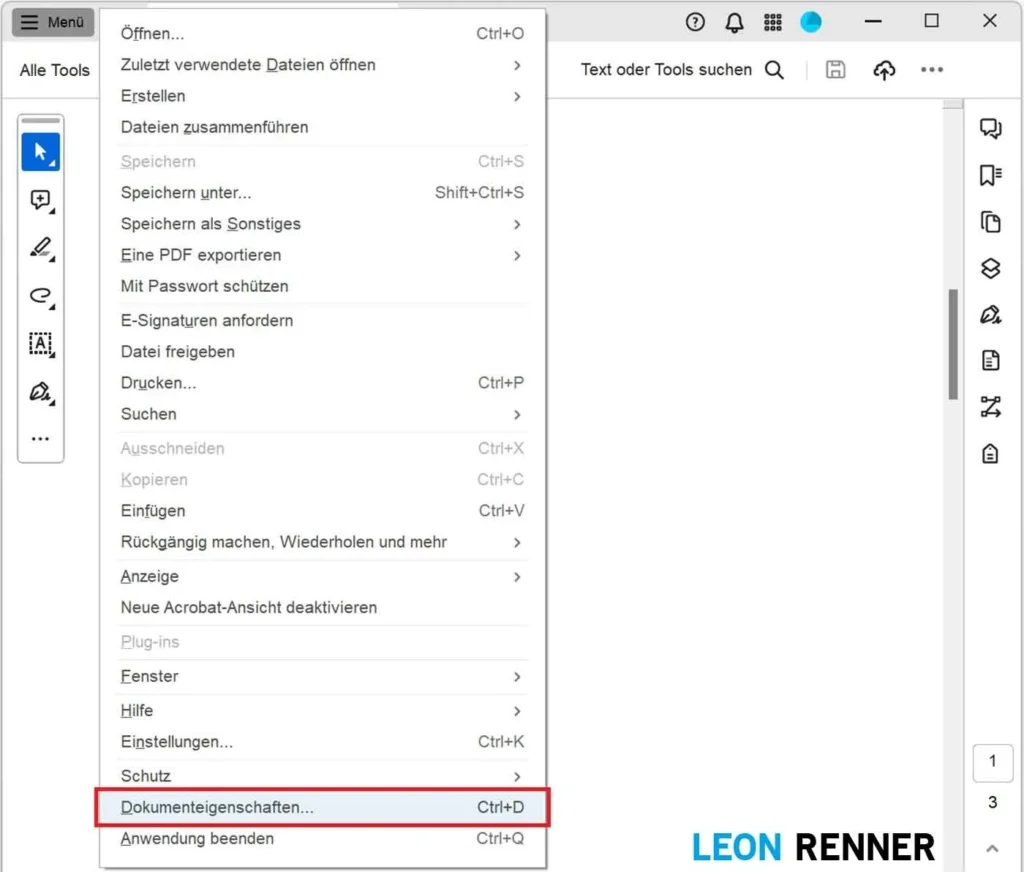Click the help question mark icon
Image resolution: width=1024 pixels, height=872 pixels.
(x=695, y=22)
